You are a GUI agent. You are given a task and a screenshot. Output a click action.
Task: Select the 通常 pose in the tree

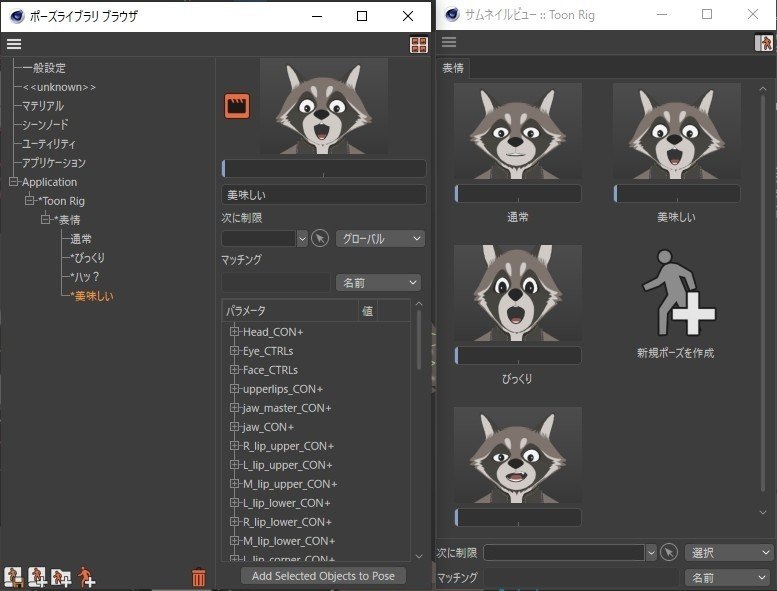pyautogui.click(x=81, y=239)
